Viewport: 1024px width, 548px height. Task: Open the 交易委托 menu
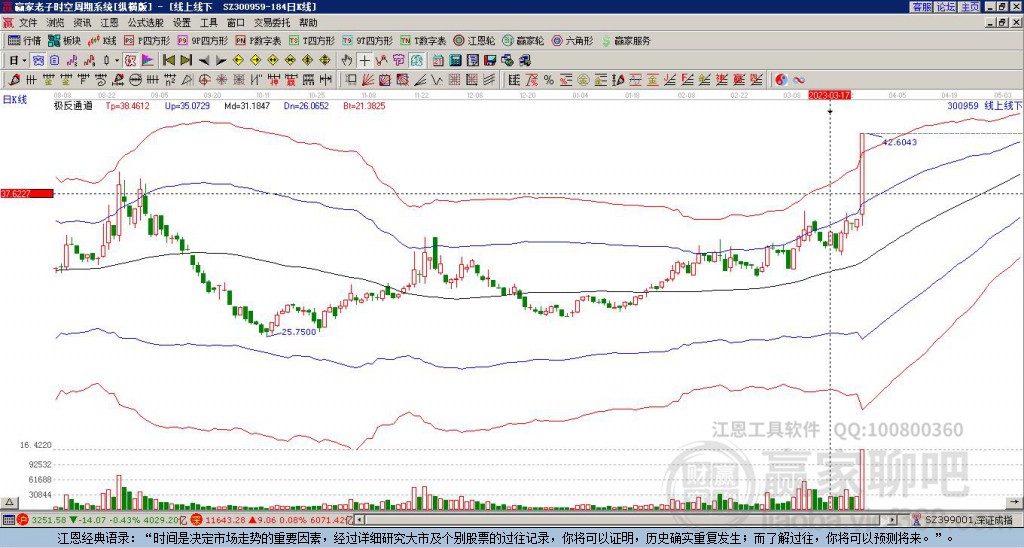pyautogui.click(x=272, y=23)
